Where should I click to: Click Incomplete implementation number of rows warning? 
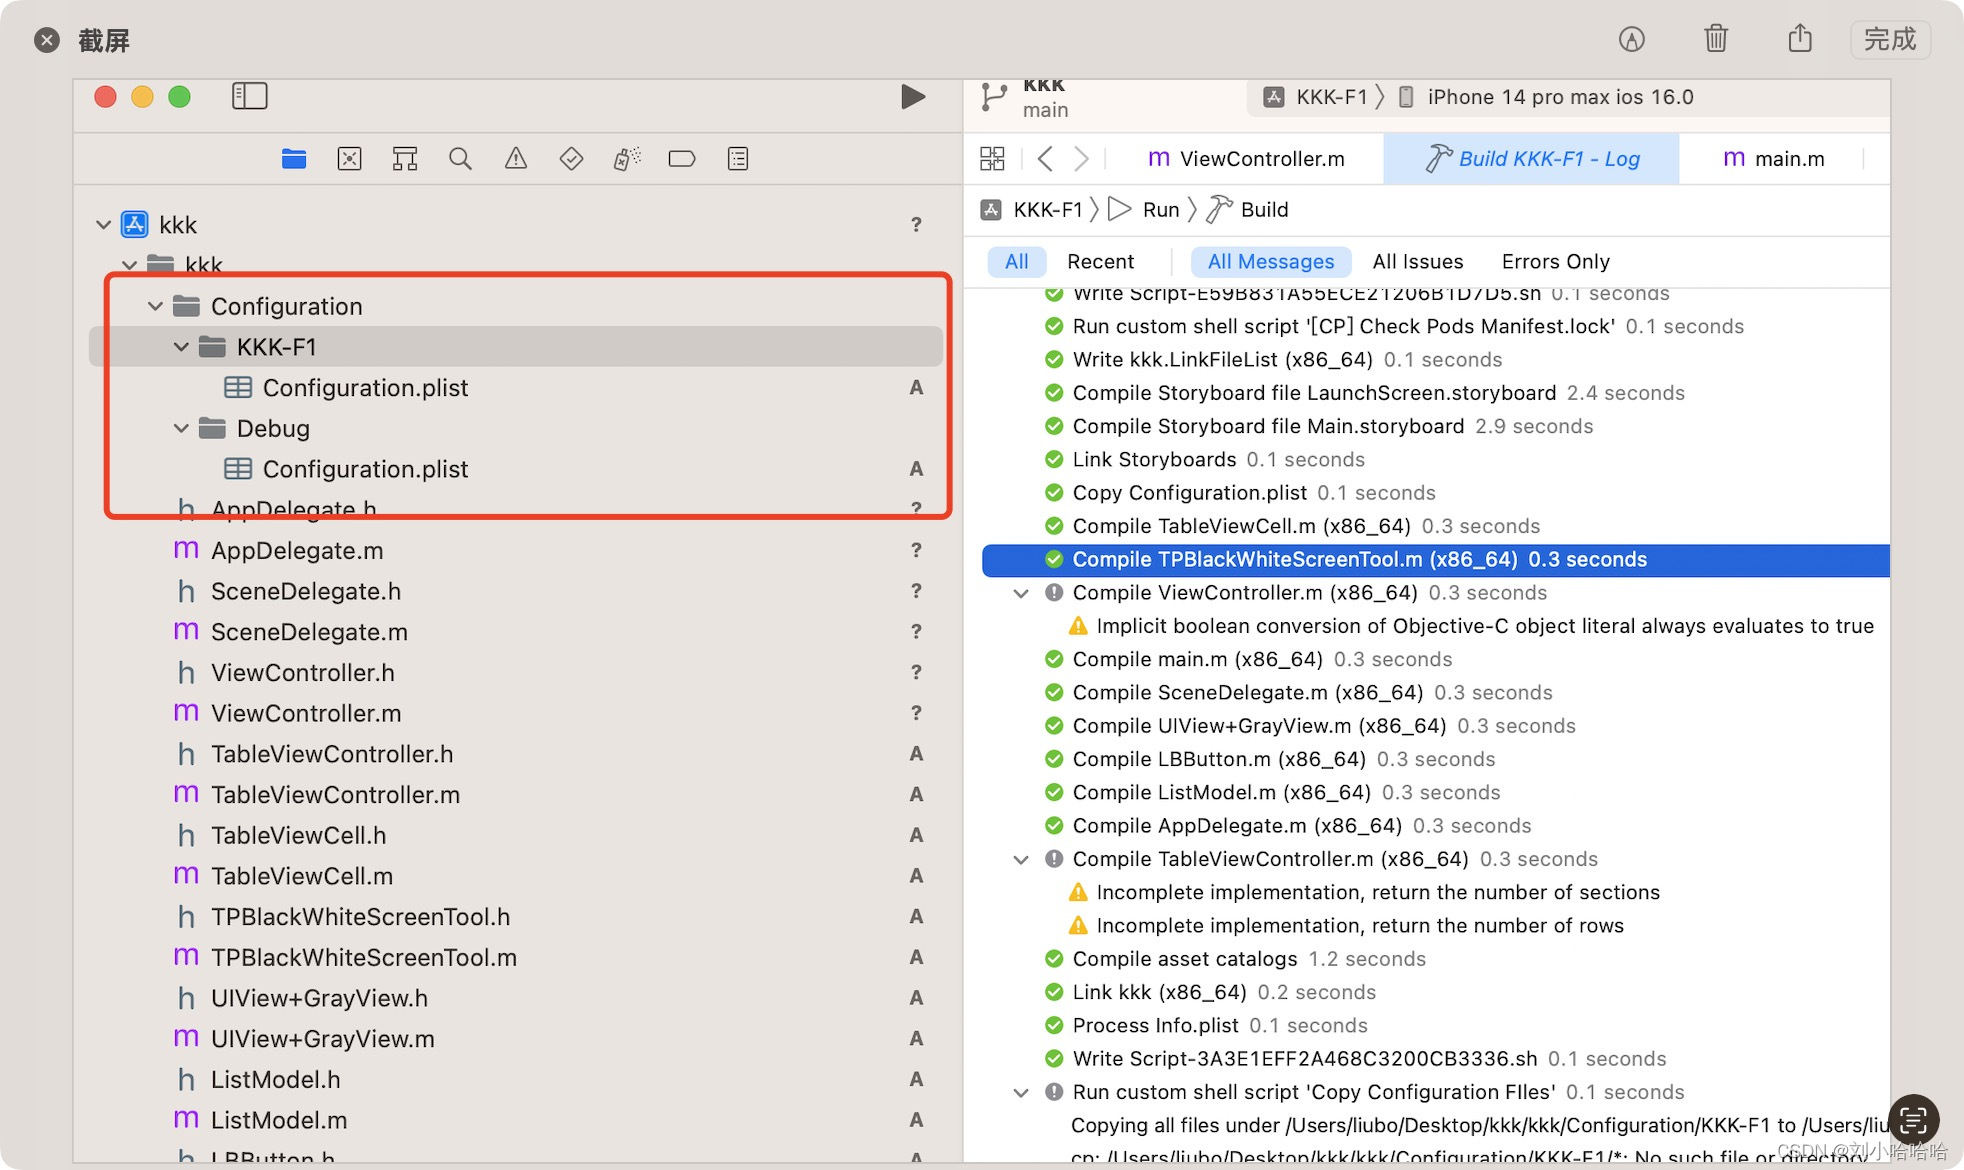click(1359, 925)
